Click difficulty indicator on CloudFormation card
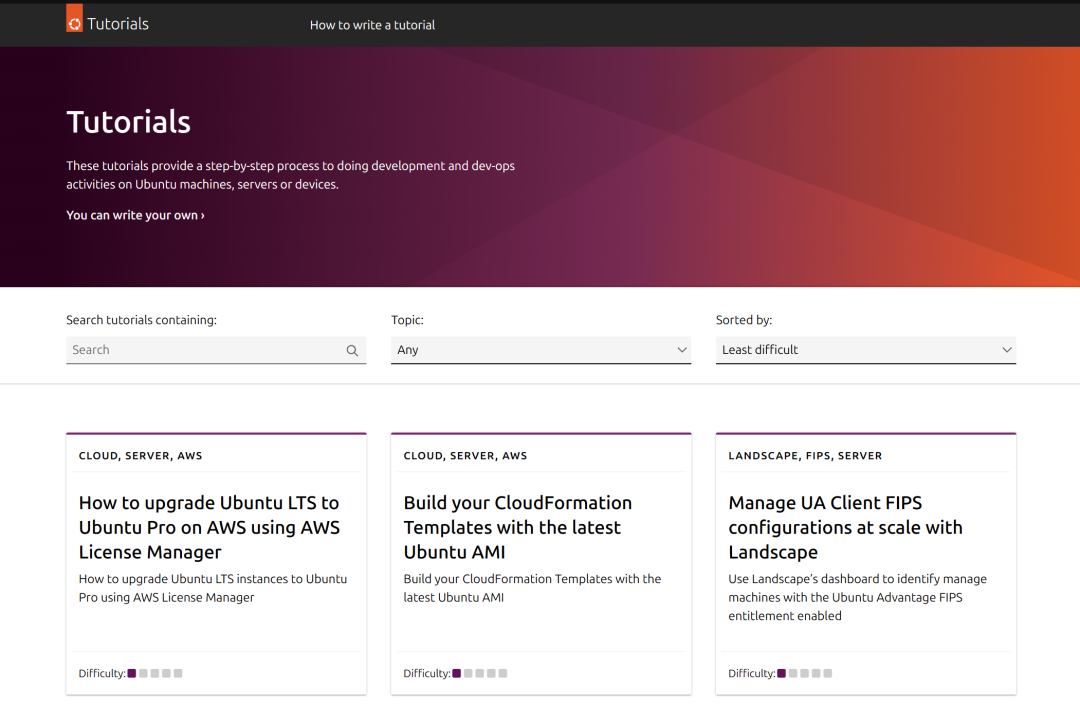Viewport: 1080px width, 709px height. click(x=480, y=673)
